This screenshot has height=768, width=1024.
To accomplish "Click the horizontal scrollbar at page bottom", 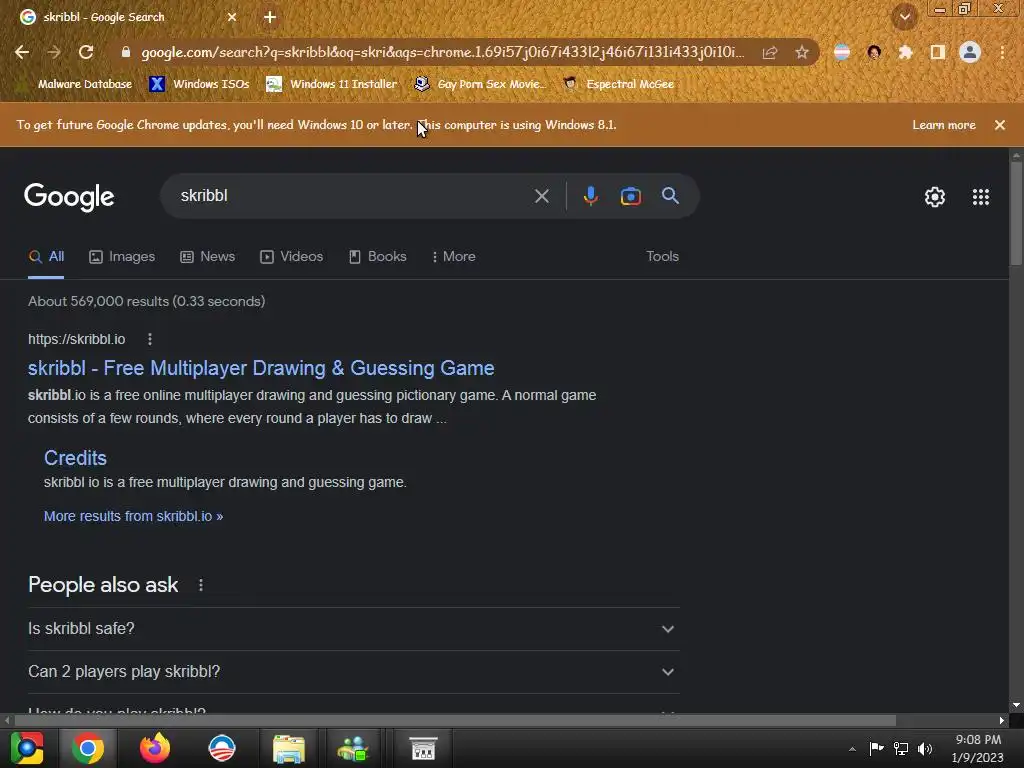I will point(455,720).
